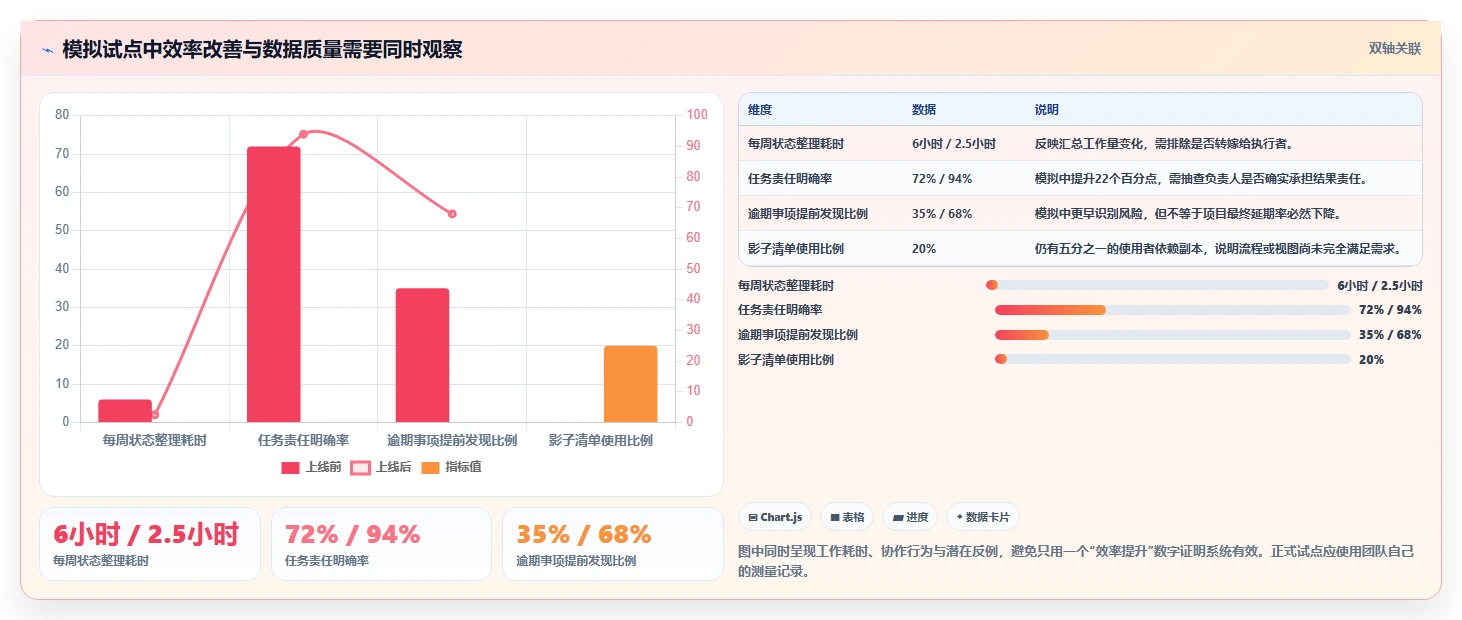This screenshot has height=620, width=1462.
Task: Click the 维度 table column header
Action: (x=760, y=110)
